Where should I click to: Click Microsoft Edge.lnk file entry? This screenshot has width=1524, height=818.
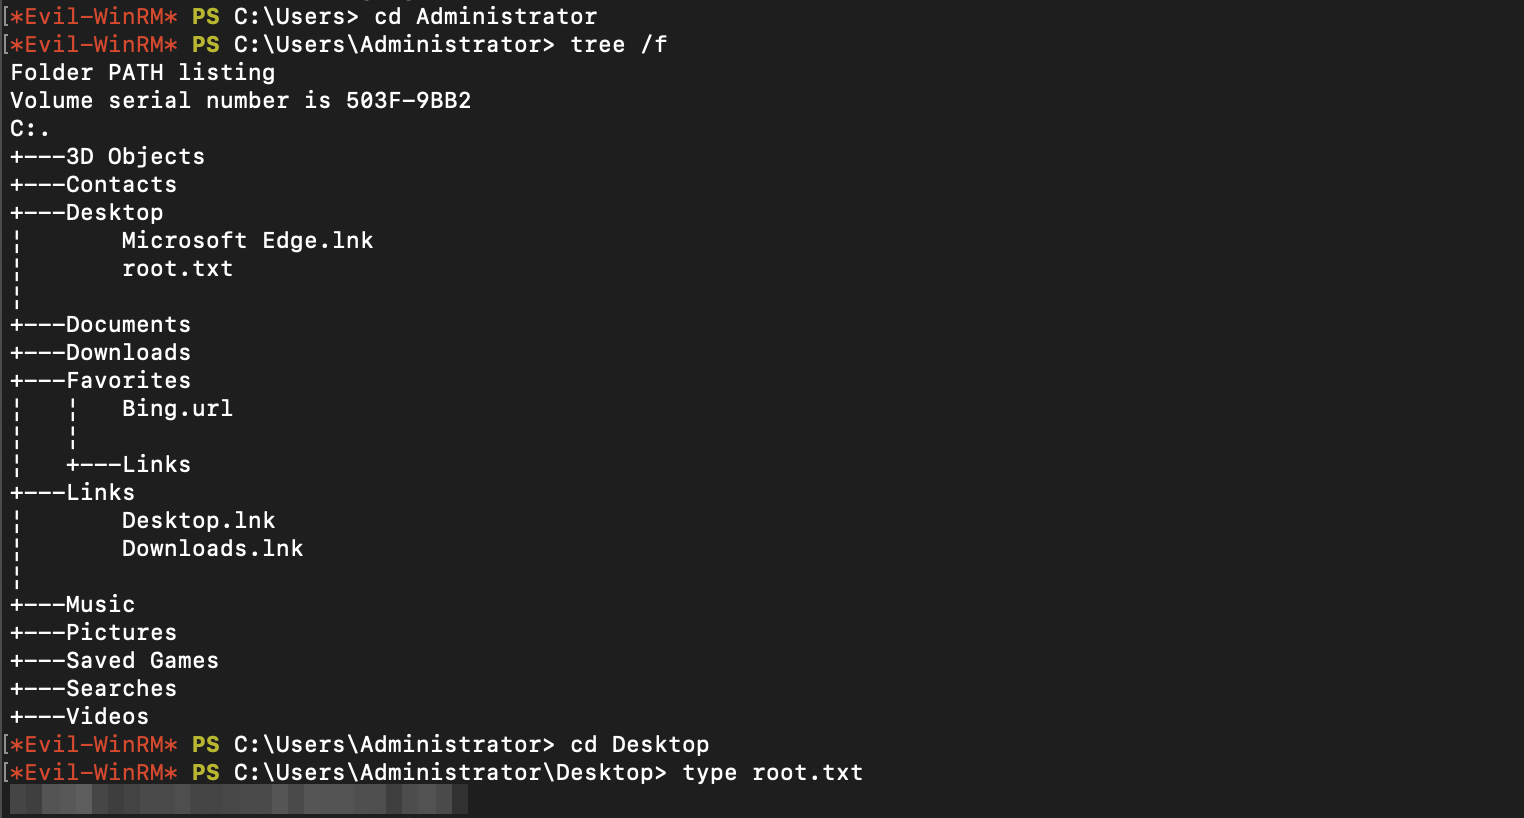(247, 241)
